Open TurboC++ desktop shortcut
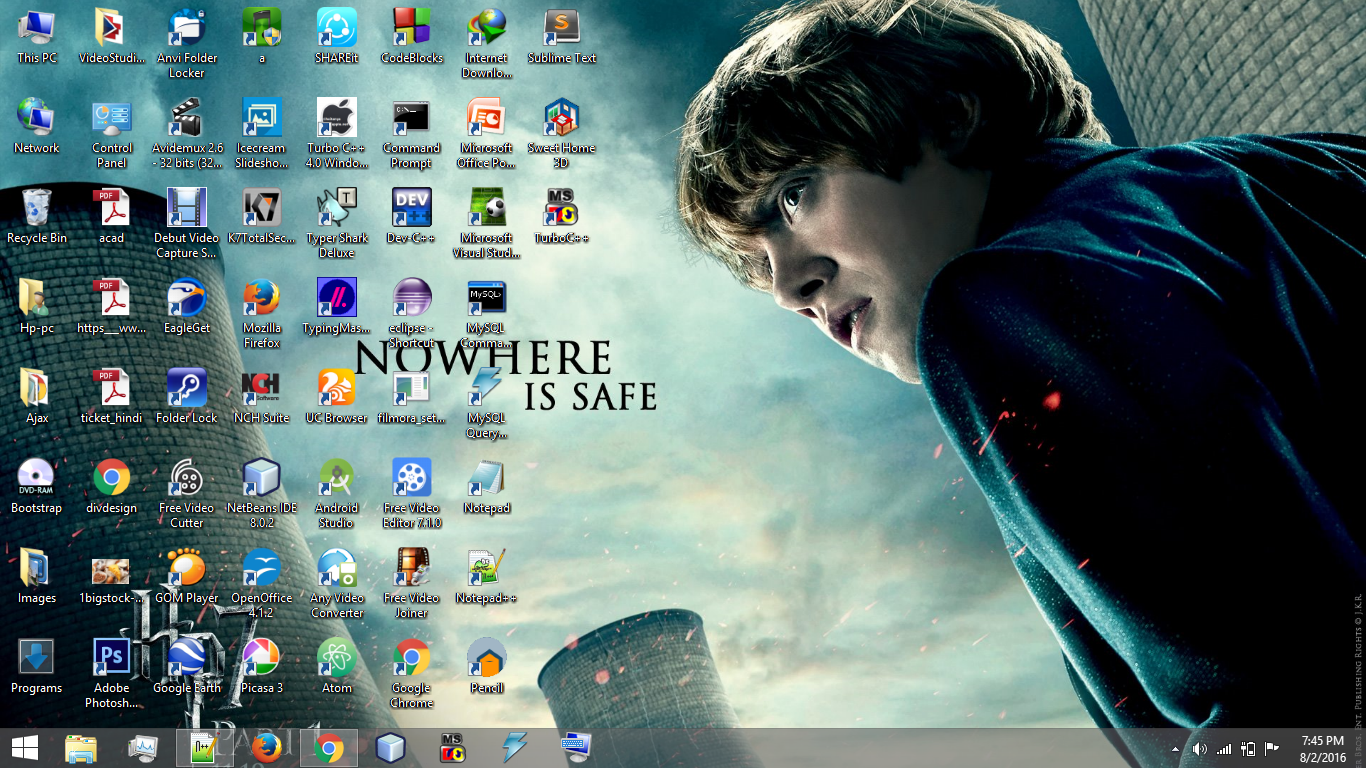This screenshot has width=1366, height=768. (562, 217)
